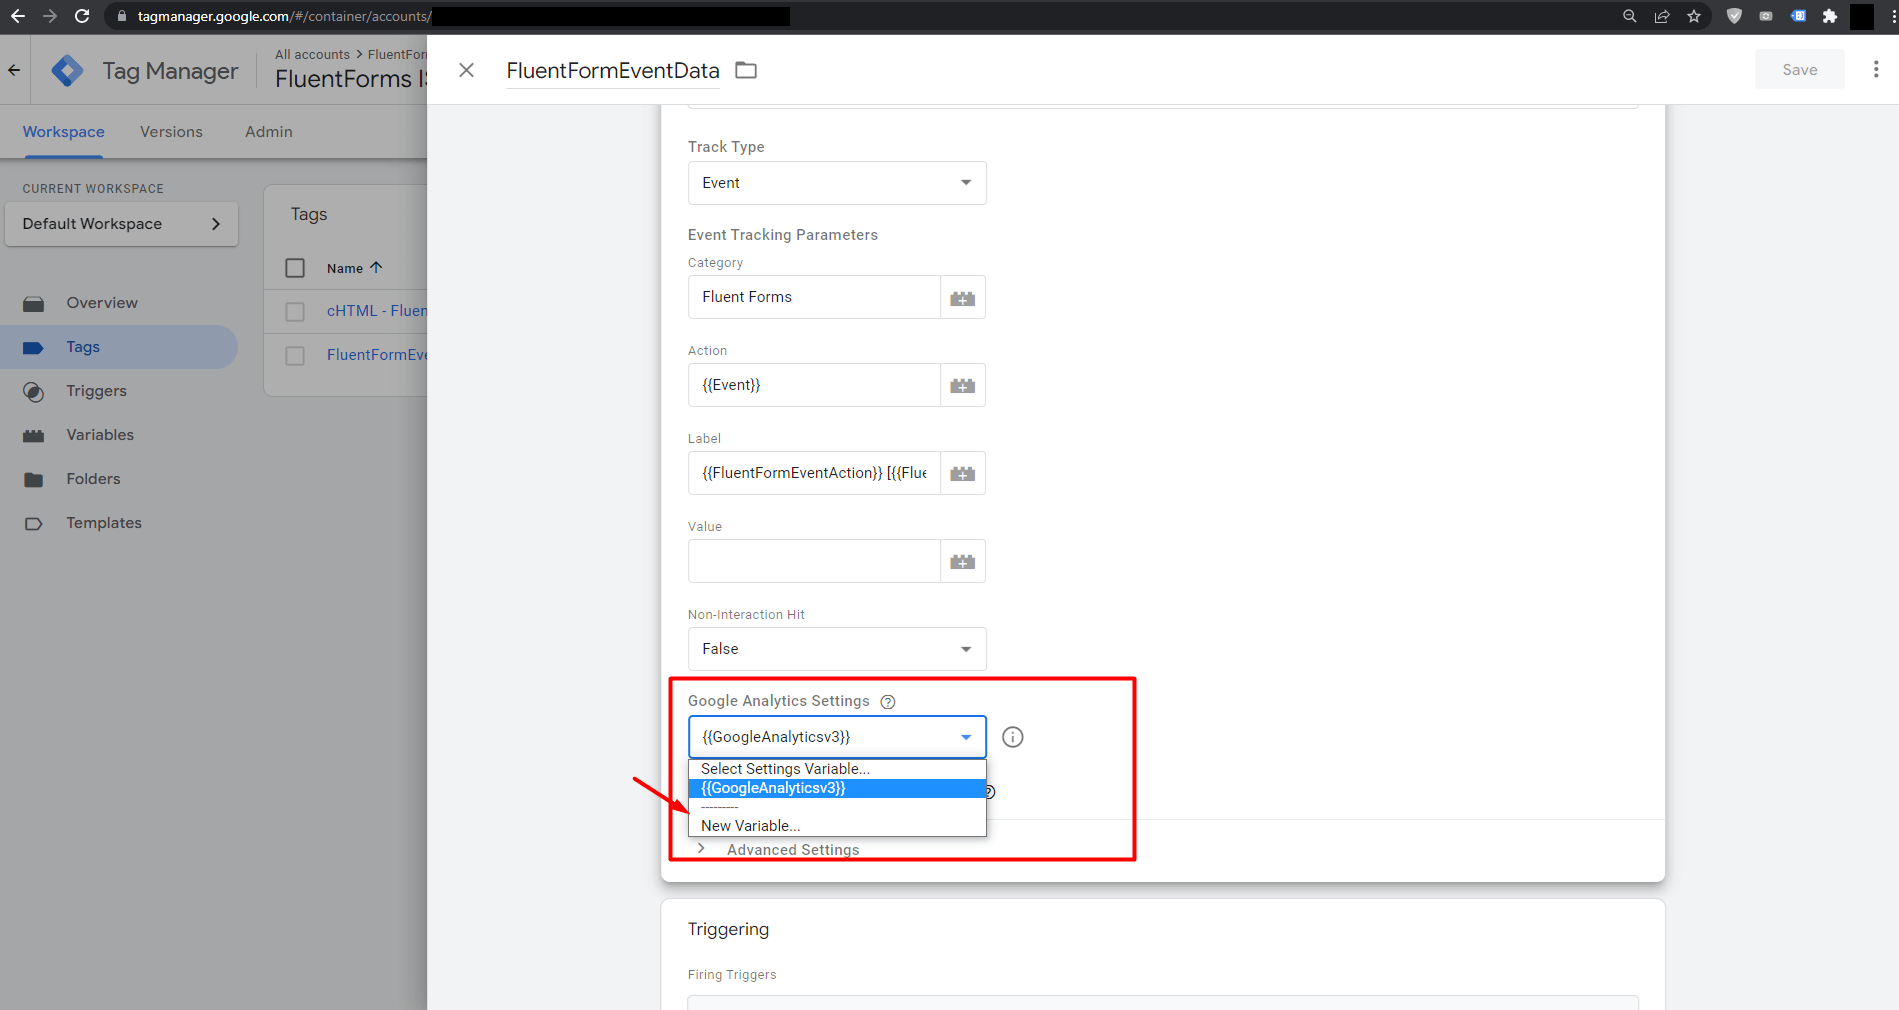Screen dimensions: 1899x1010
Task: Open the Non-Interaction Hit dropdown
Action: (x=836, y=649)
